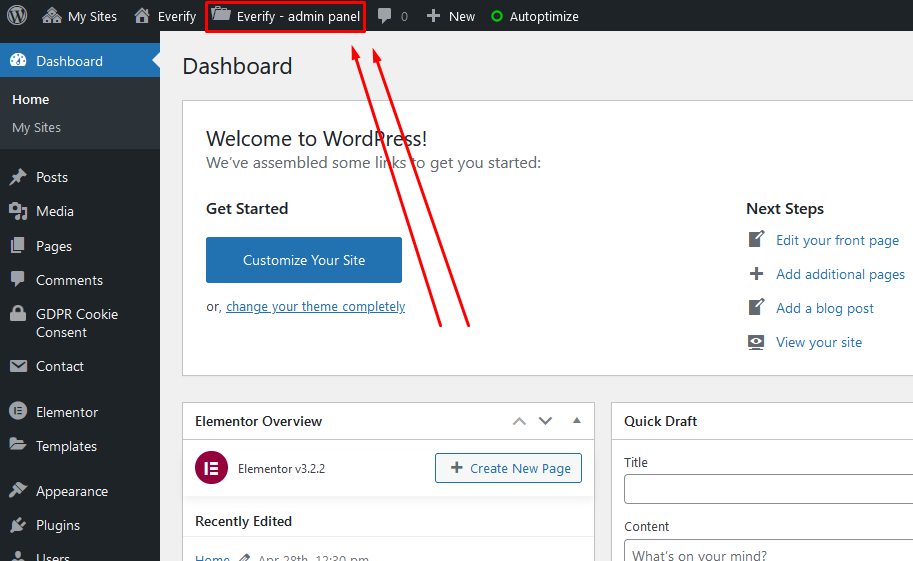913x561 pixels.
Task: Open Add additional pages link
Action: pos(840,274)
